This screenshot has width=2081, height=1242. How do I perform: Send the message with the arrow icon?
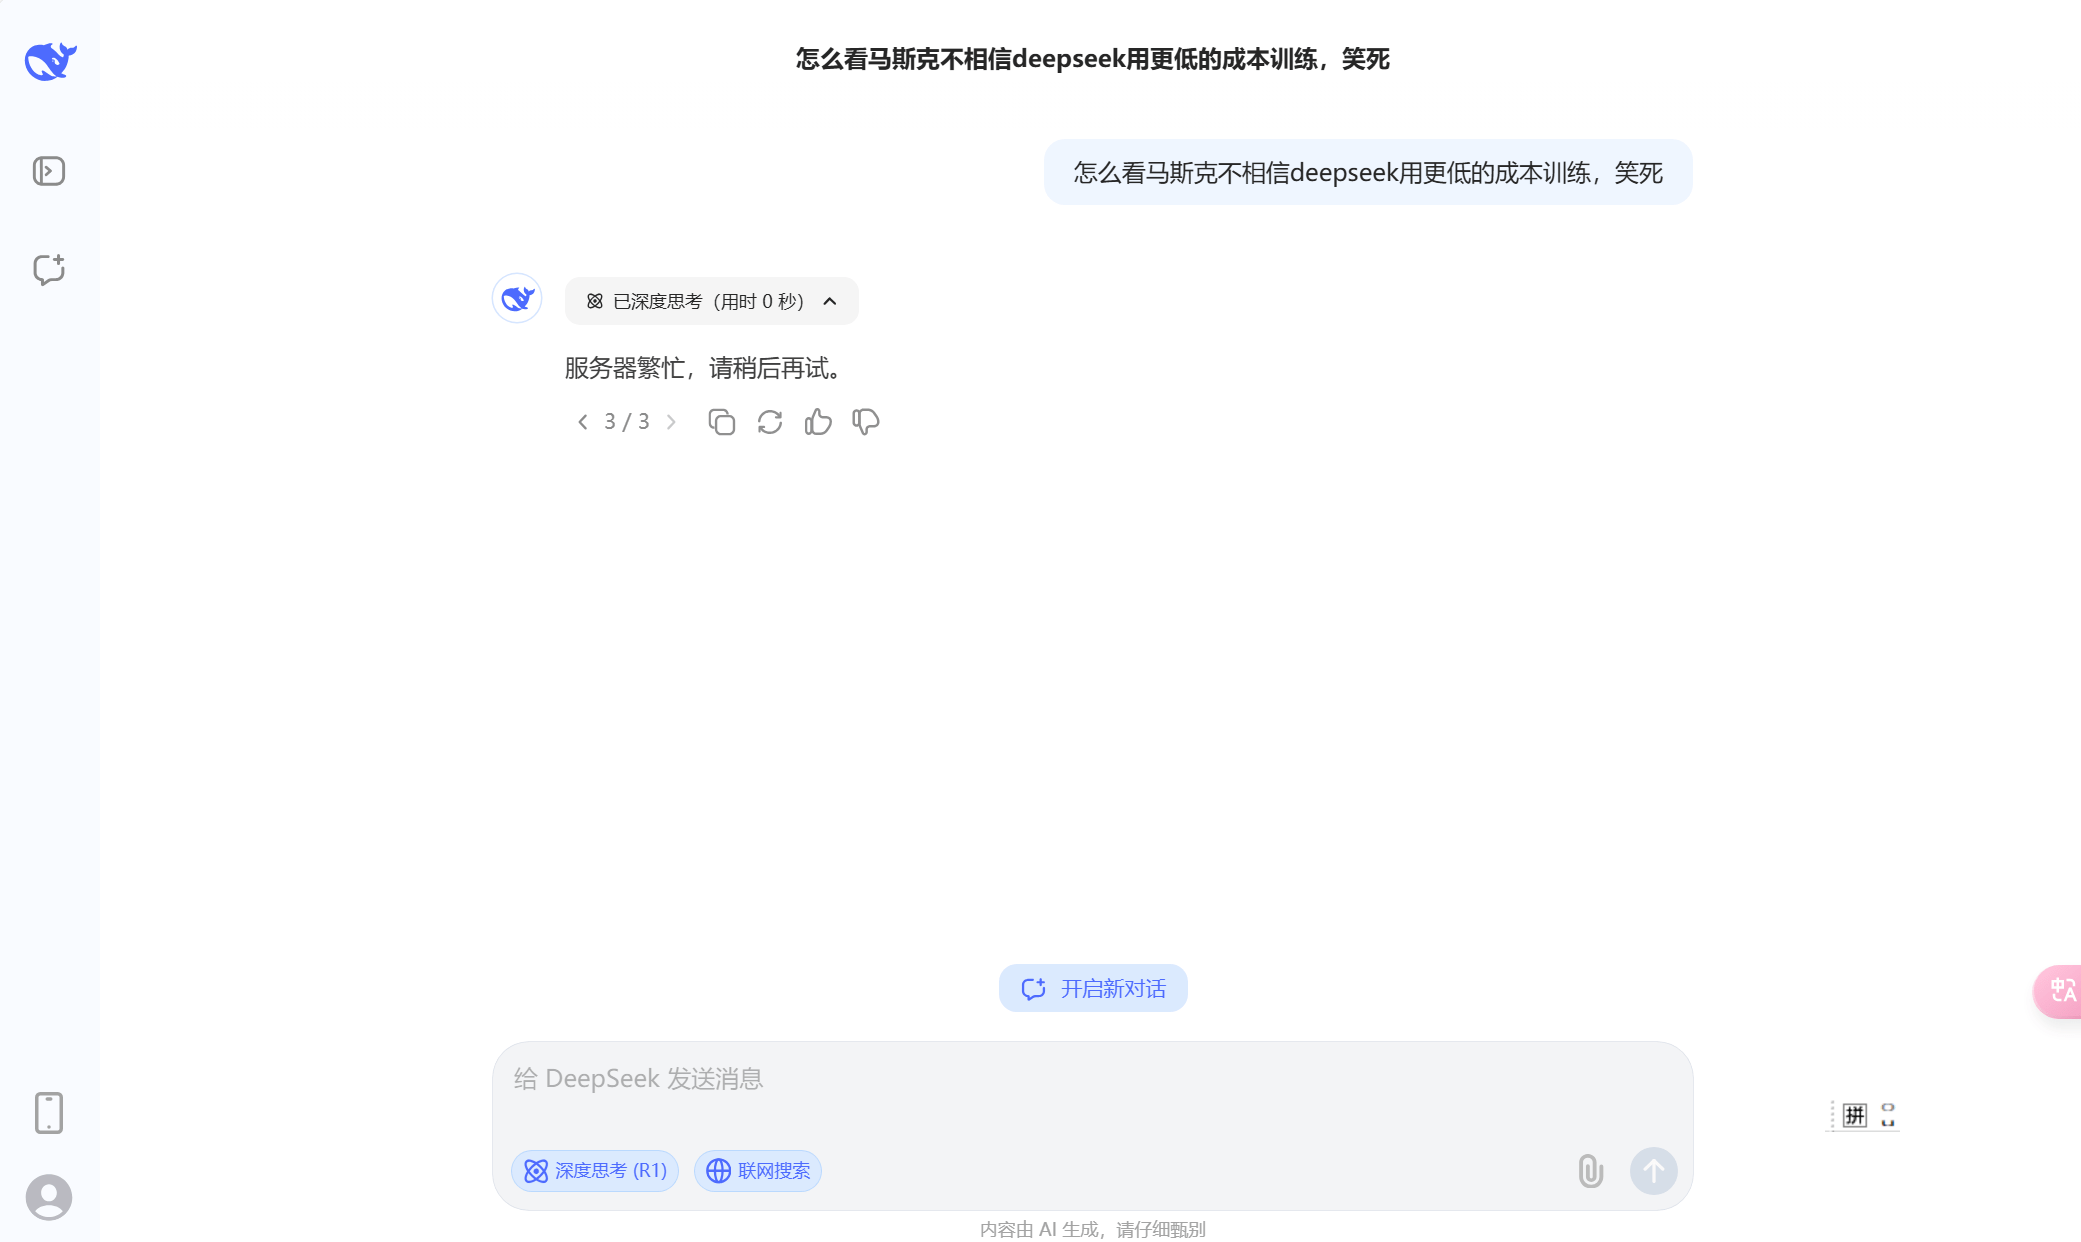(x=1653, y=1170)
